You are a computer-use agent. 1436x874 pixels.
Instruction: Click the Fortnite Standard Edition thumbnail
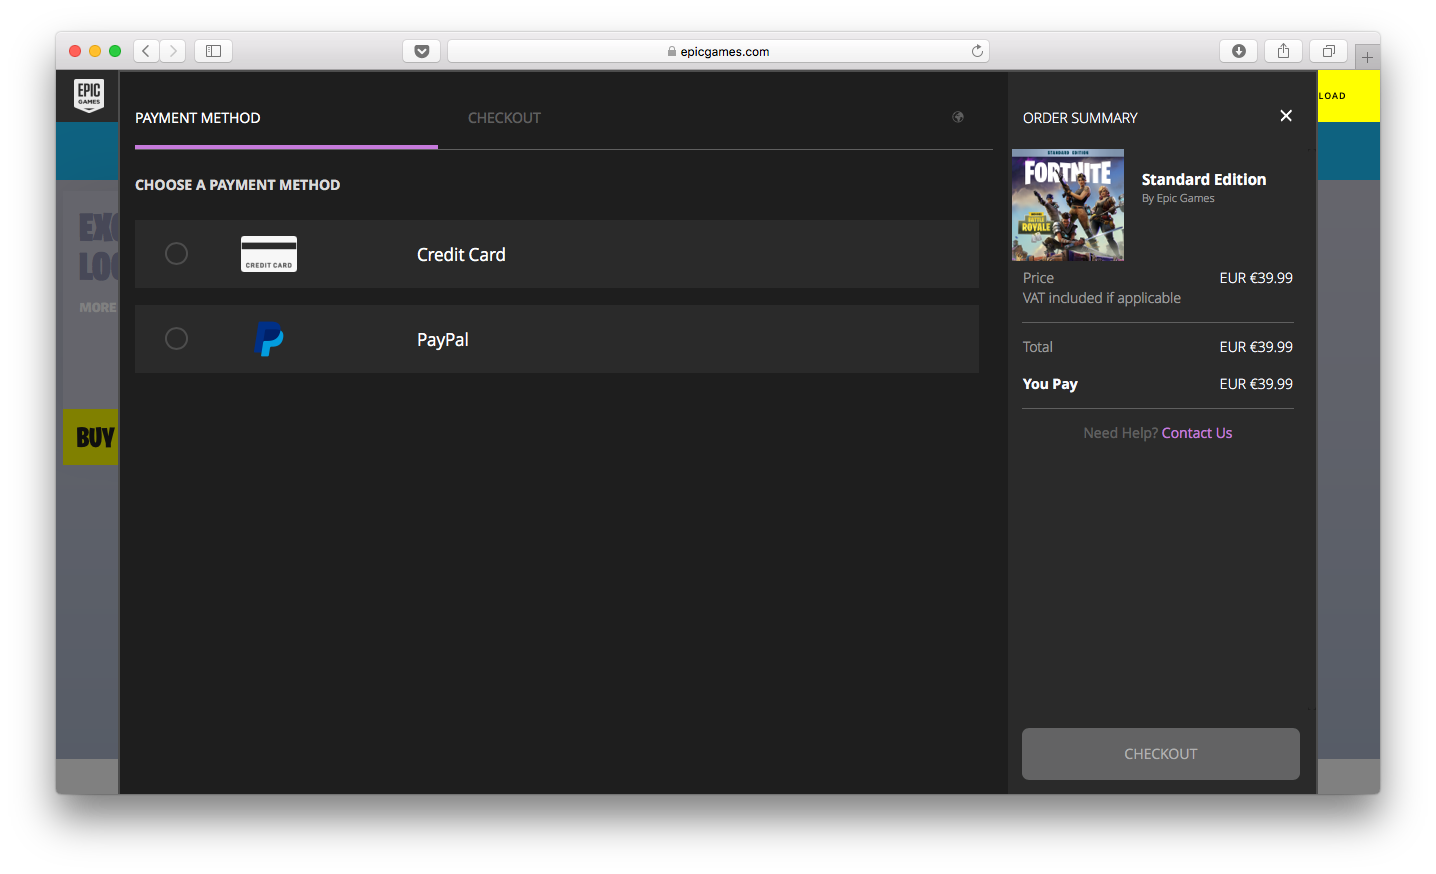click(1068, 205)
